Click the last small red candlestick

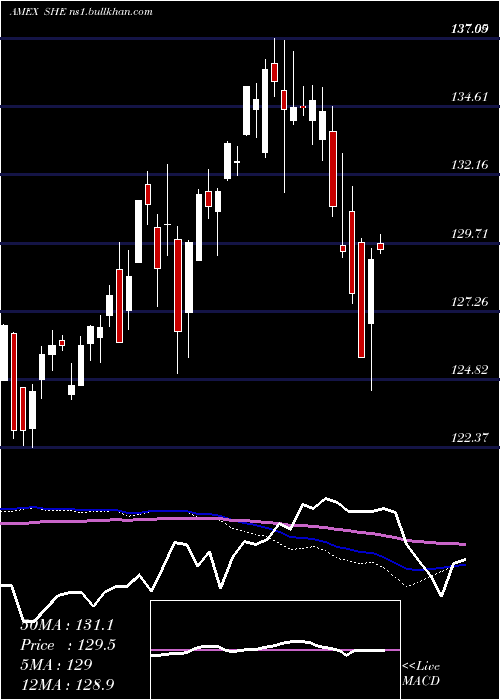380,246
